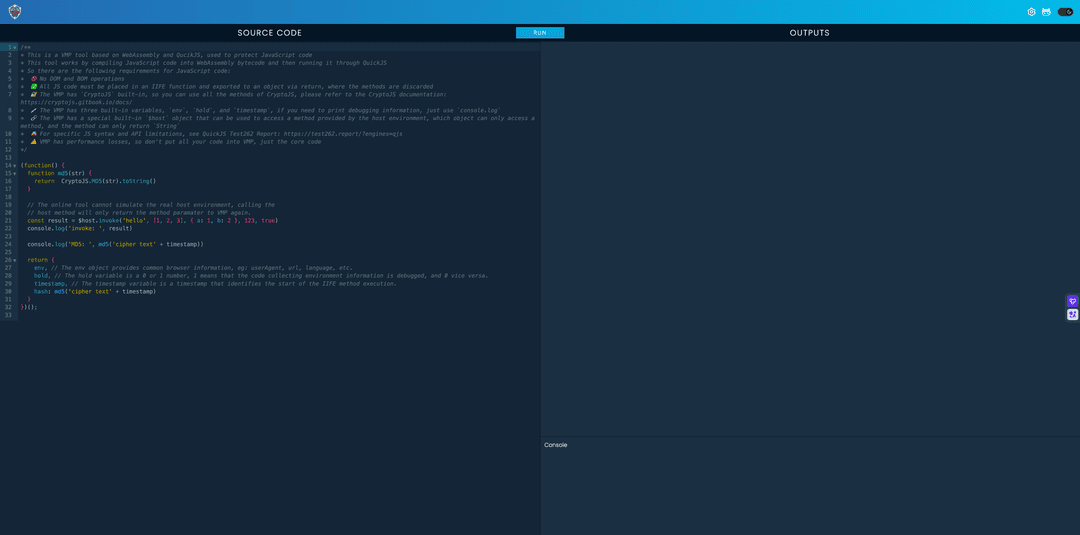1080x535 pixels.
Task: Click the cryptojs.gitbook.io docs URL
Action: pos(76,102)
